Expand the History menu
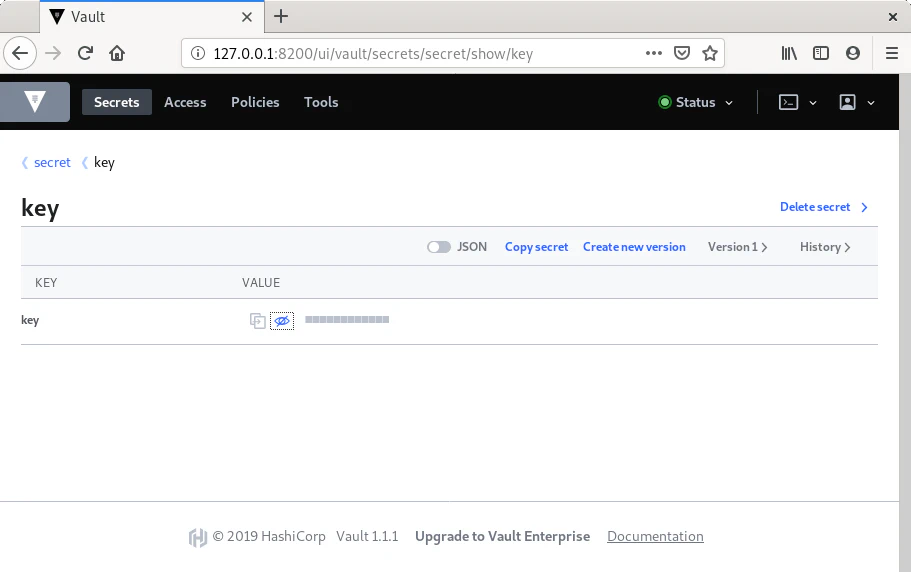Image resolution: width=911 pixels, height=572 pixels. pos(825,247)
